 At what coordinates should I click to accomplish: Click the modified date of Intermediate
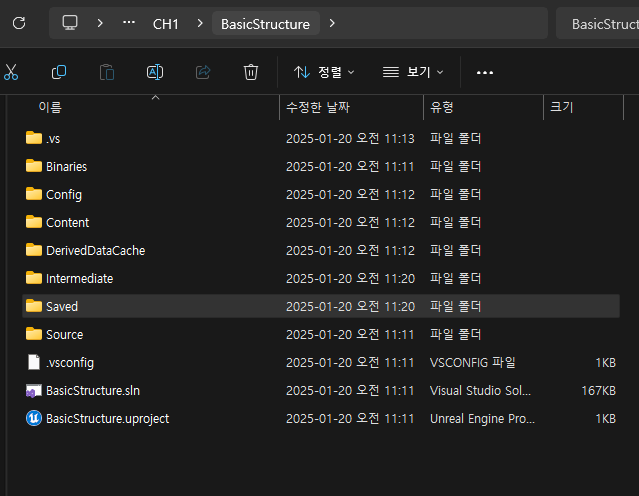[x=350, y=279]
